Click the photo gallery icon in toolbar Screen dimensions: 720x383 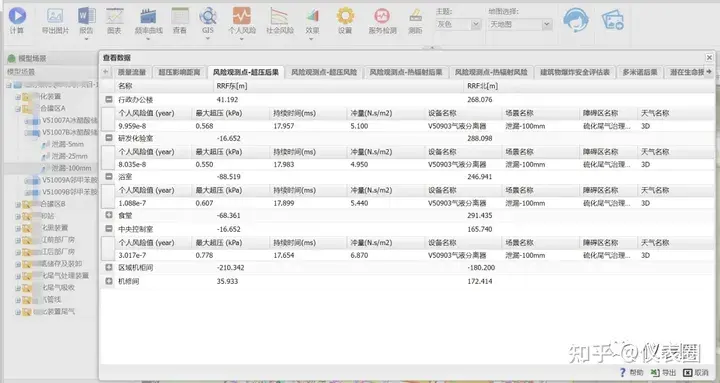pyautogui.click(x=613, y=20)
